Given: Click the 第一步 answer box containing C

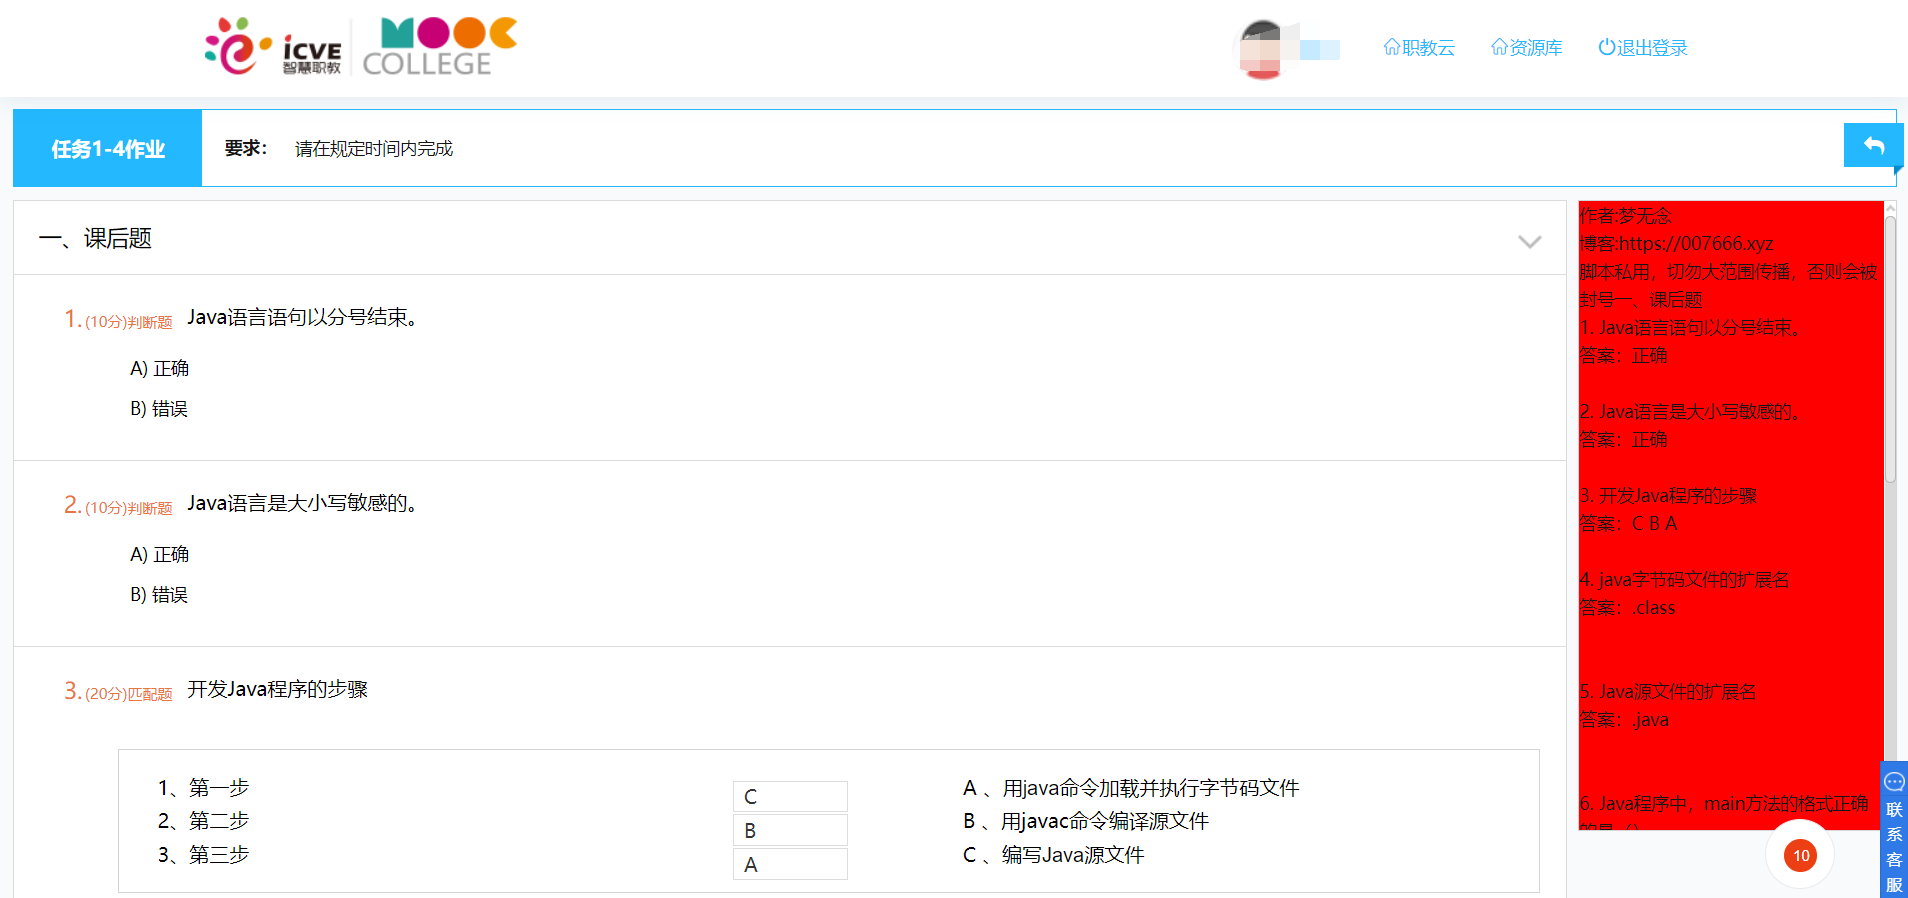Looking at the screenshot, I should (x=790, y=796).
